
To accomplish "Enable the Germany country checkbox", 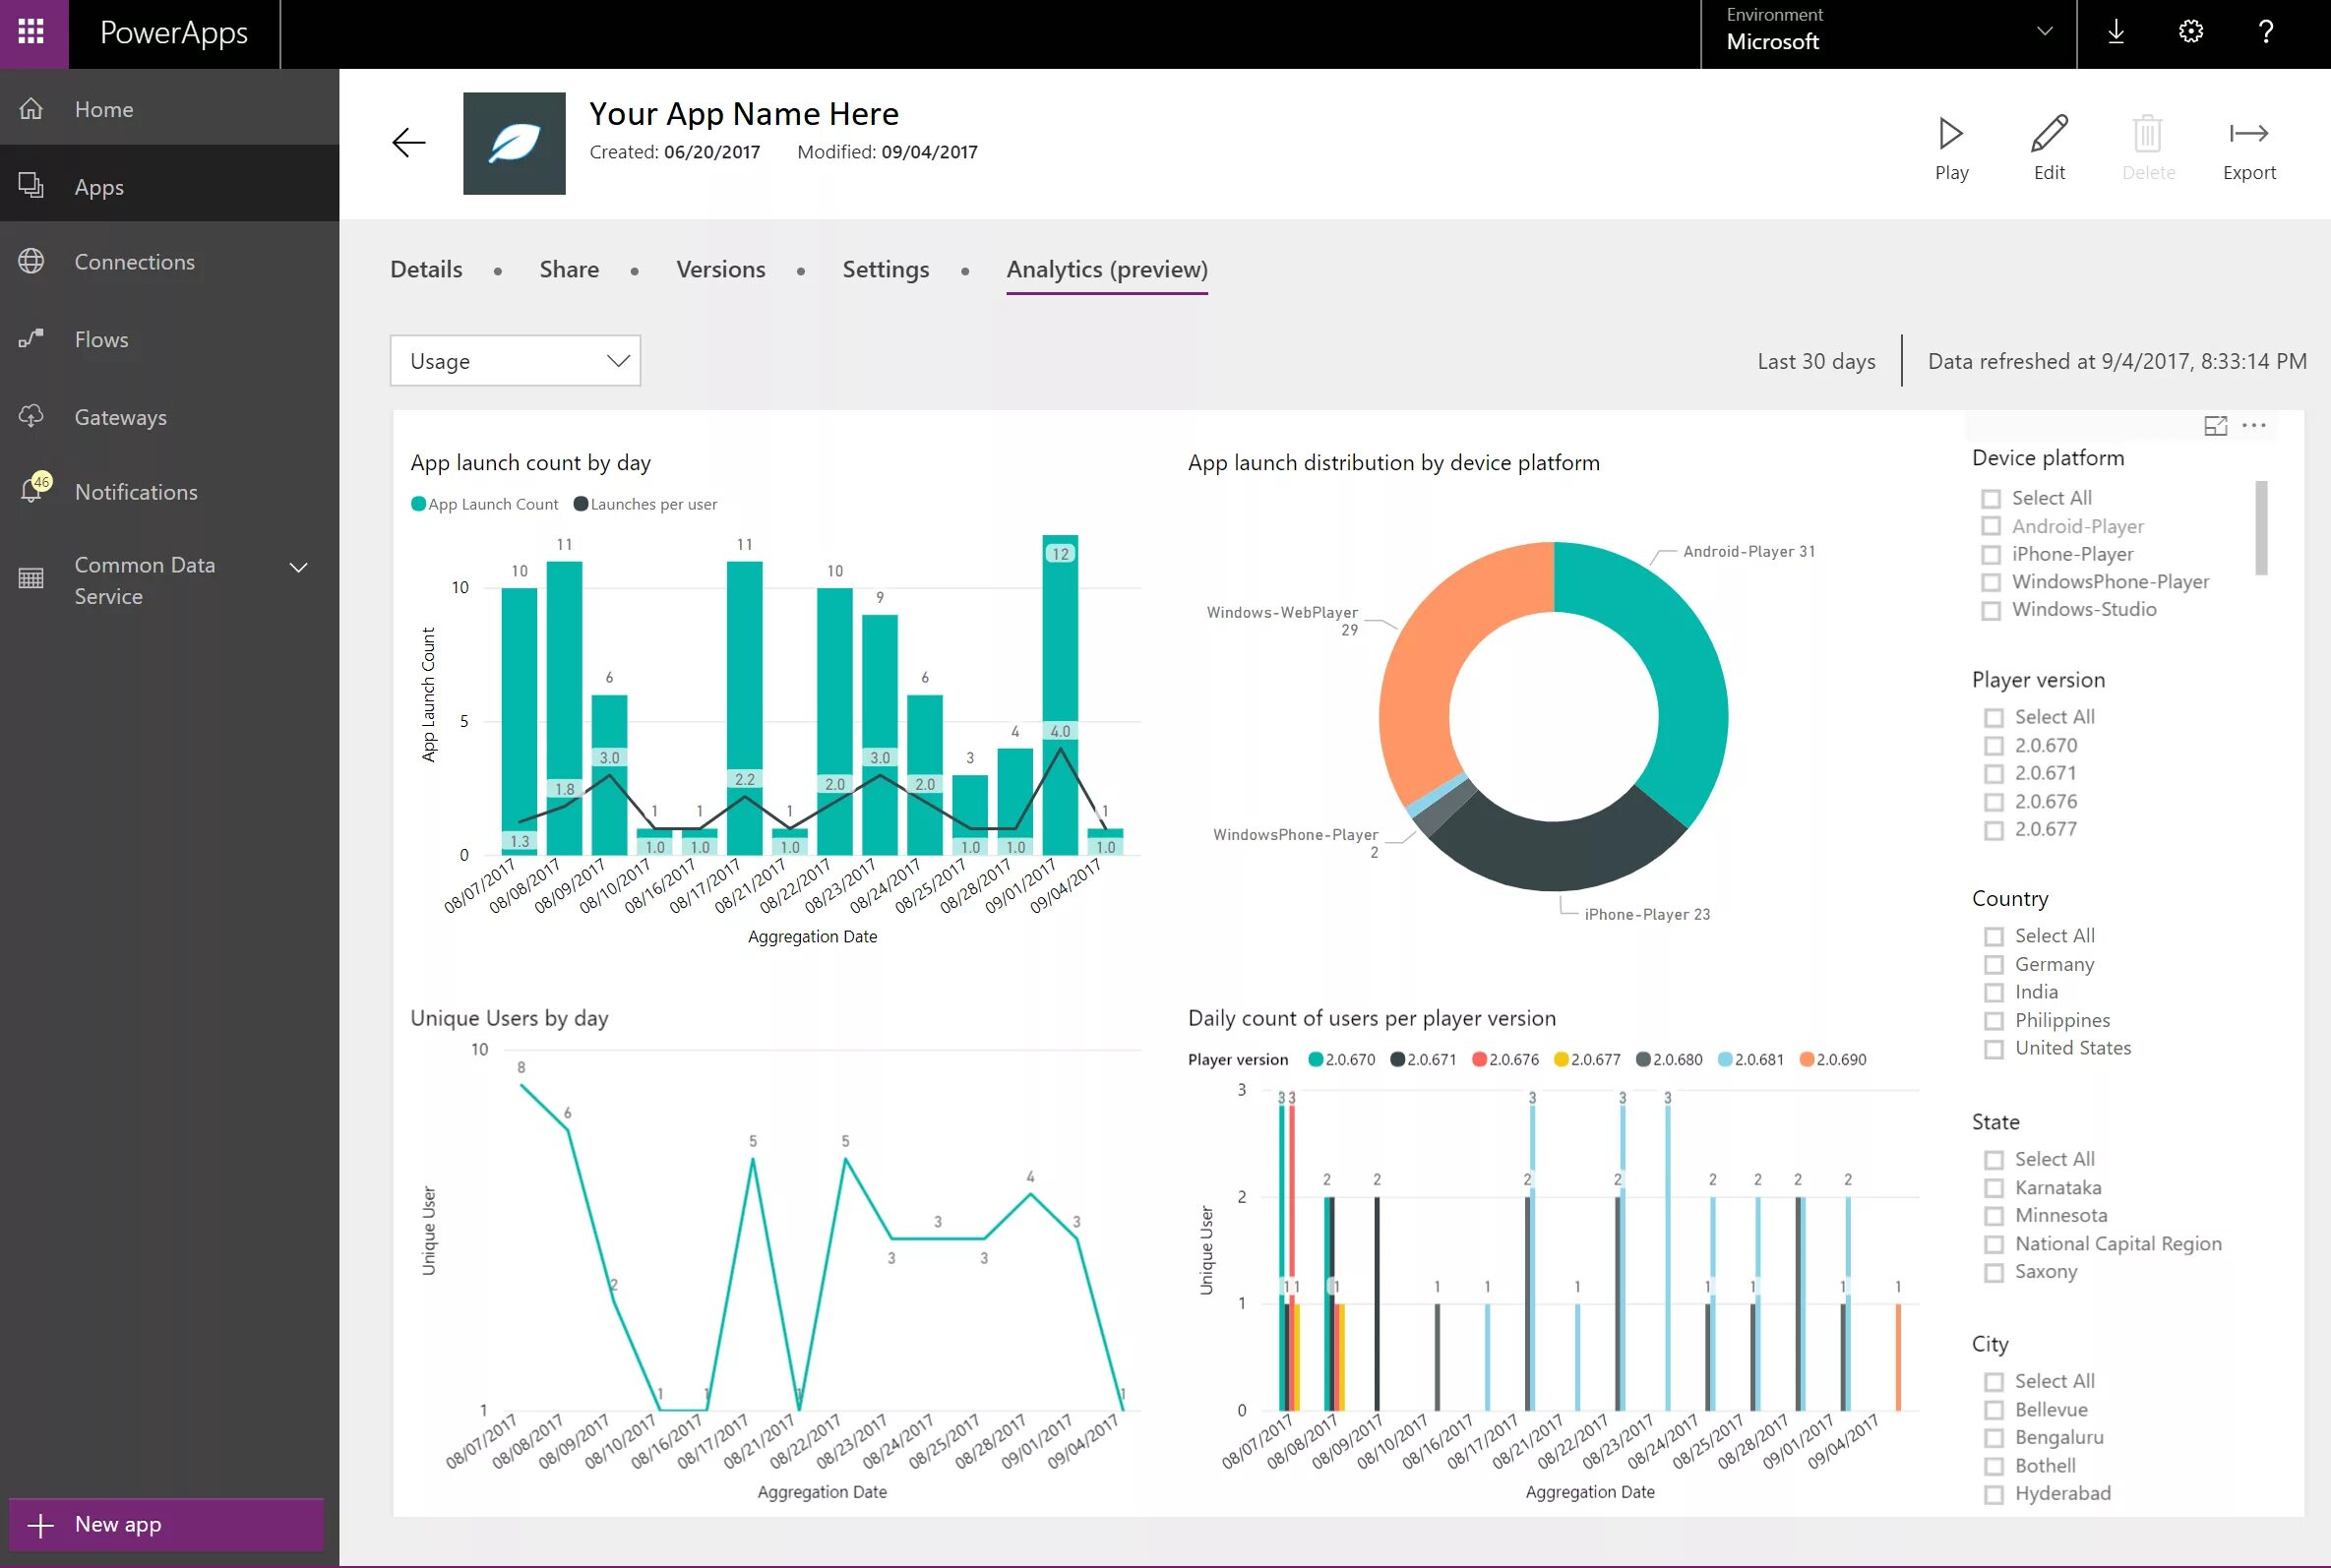I will coord(1993,965).
